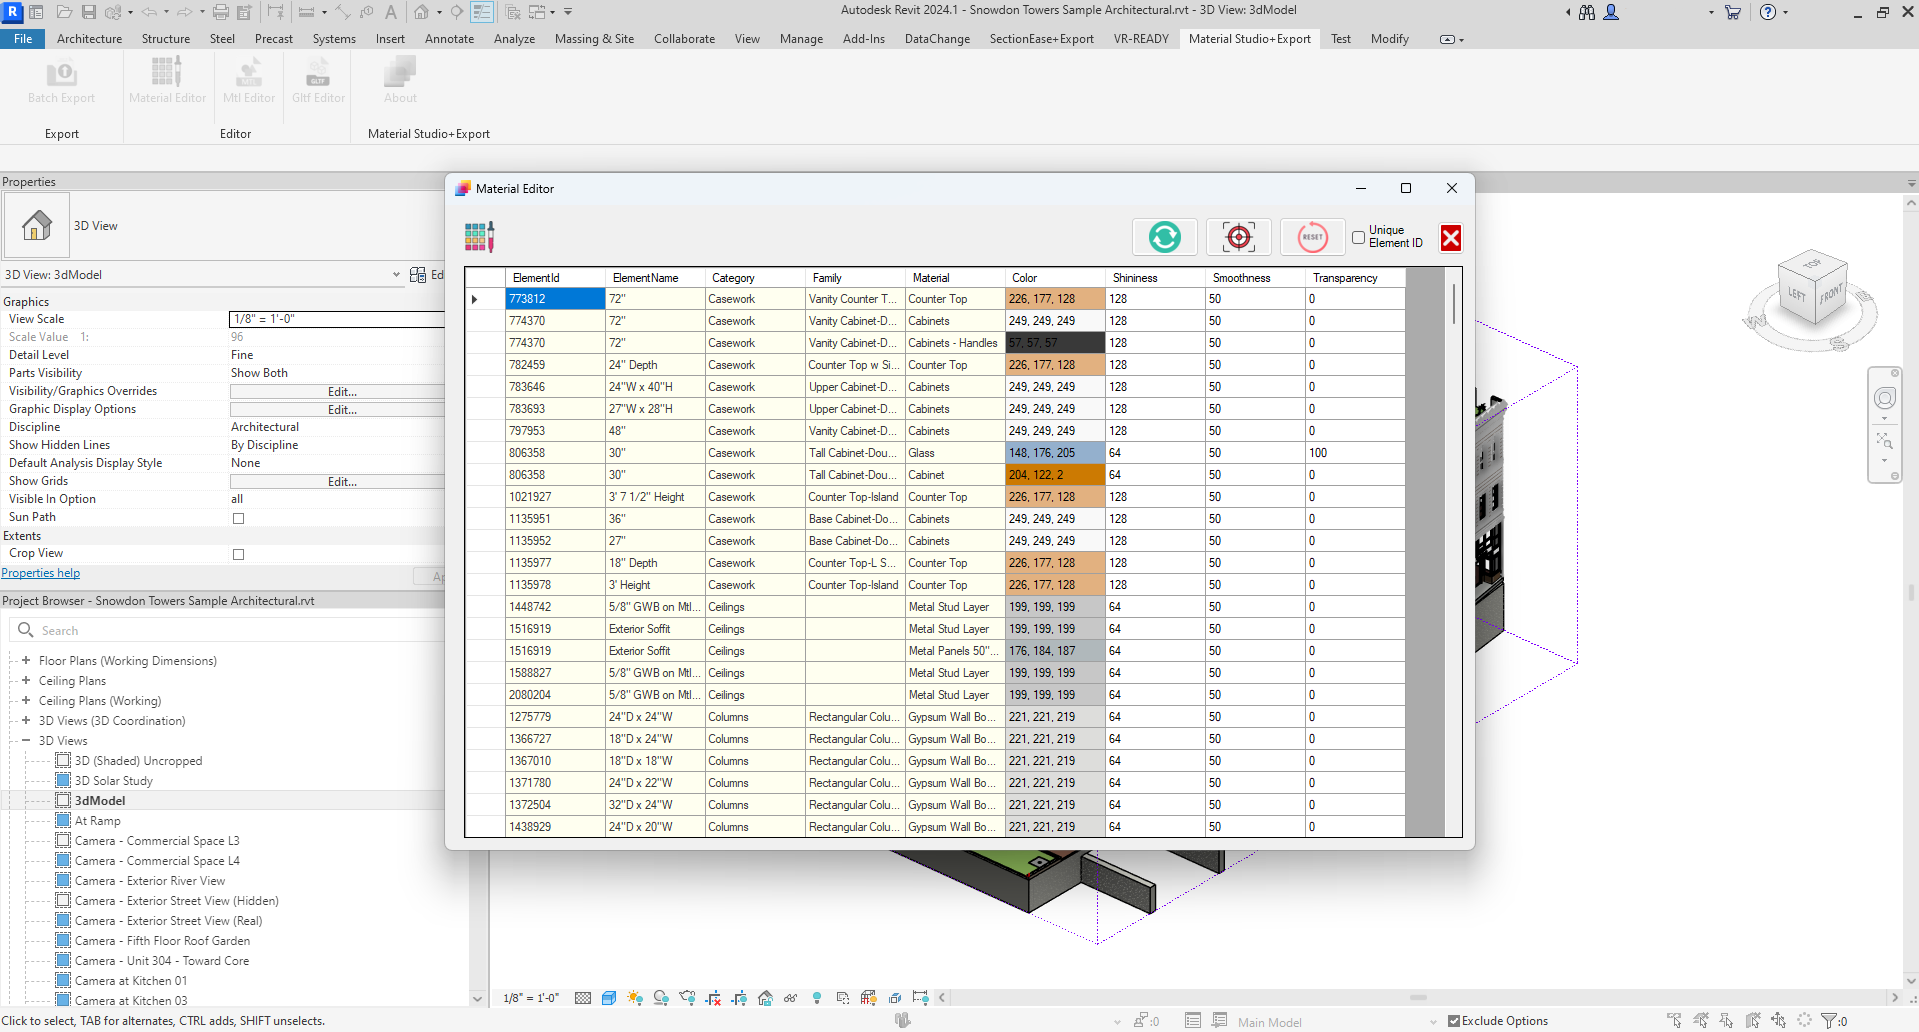Click the Edit Type icon in Properties
This screenshot has height=1032, width=1919.
(418, 275)
